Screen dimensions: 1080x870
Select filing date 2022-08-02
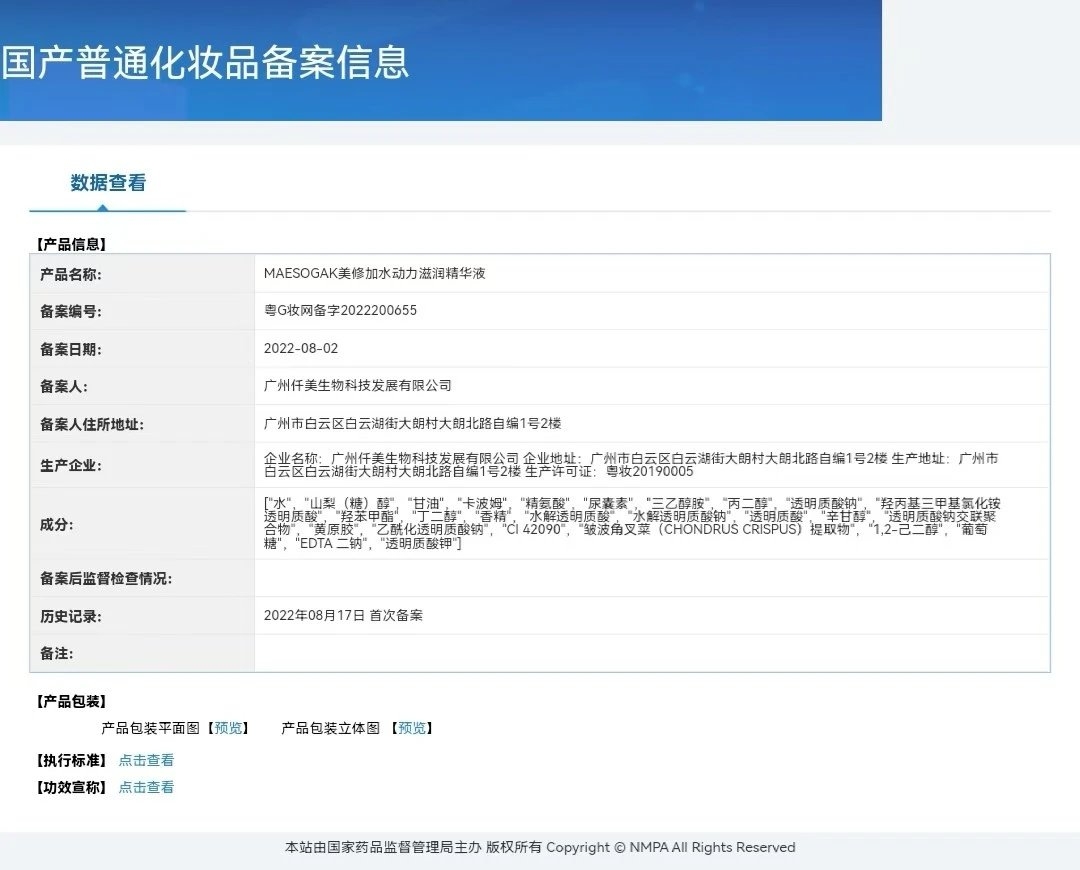tap(301, 349)
